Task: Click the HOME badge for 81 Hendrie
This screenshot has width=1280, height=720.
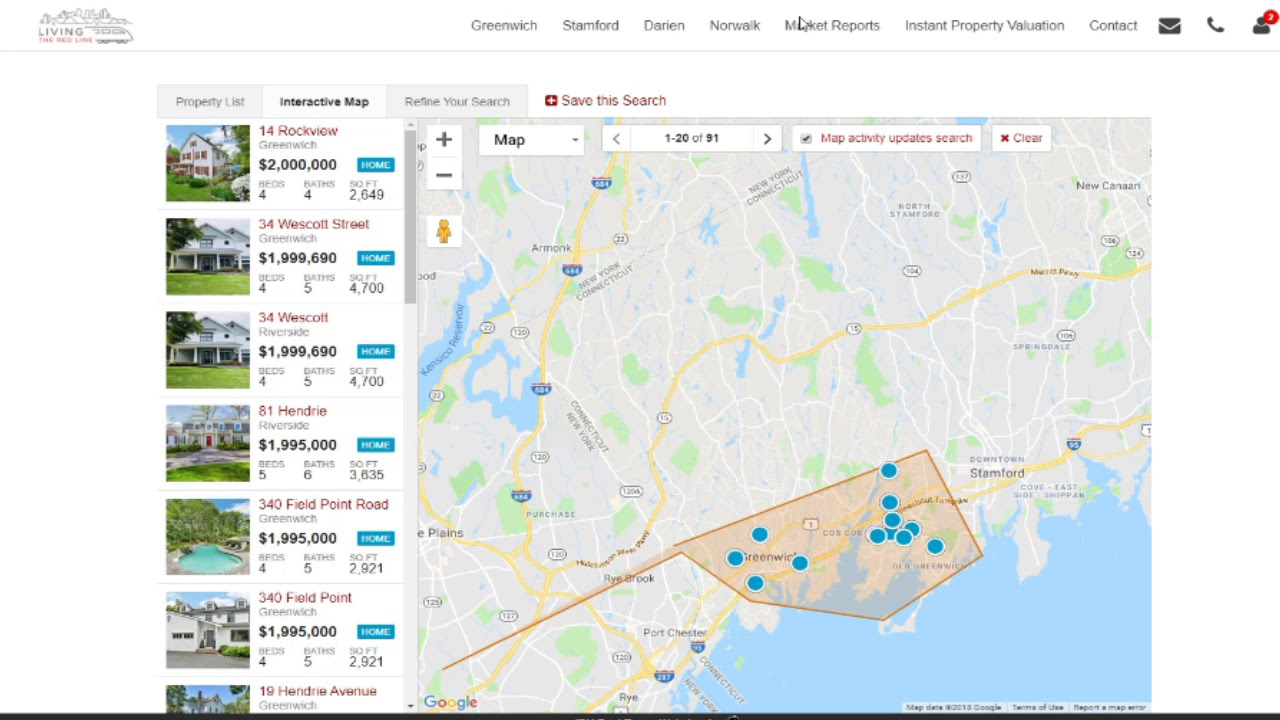Action: click(376, 445)
